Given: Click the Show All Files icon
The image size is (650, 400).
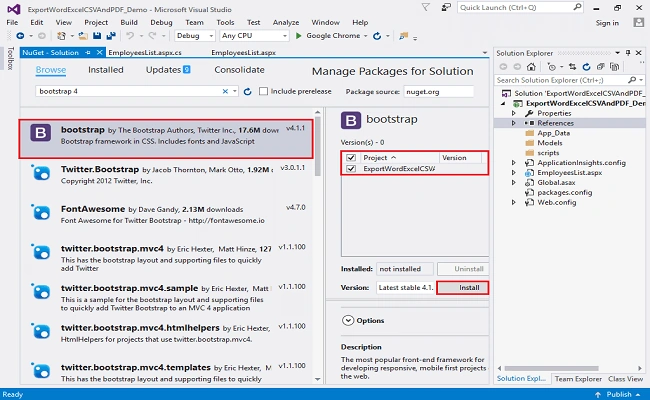Looking at the screenshot, I should click(x=614, y=67).
